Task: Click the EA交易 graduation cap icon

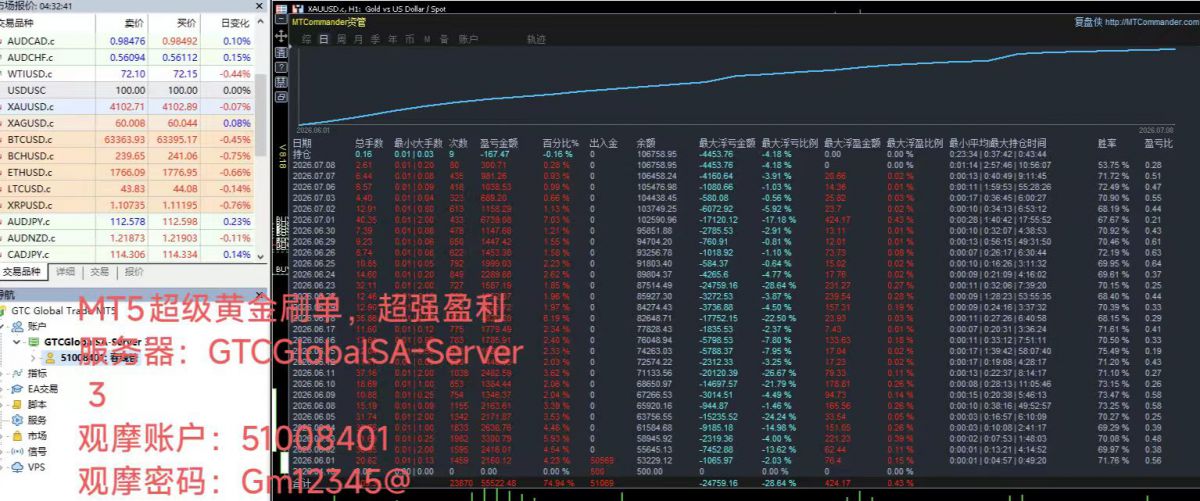Action: pyautogui.click(x=17, y=388)
